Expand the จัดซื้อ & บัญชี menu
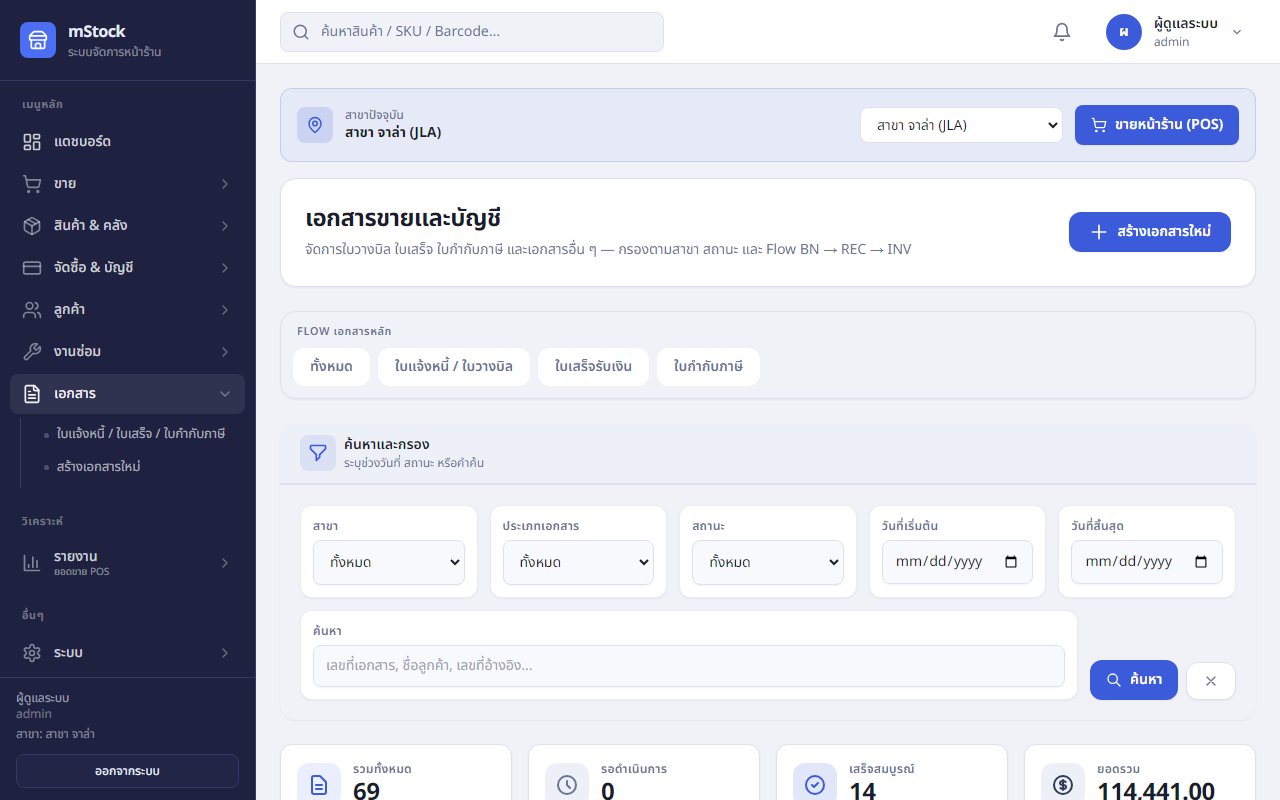 coord(127,268)
